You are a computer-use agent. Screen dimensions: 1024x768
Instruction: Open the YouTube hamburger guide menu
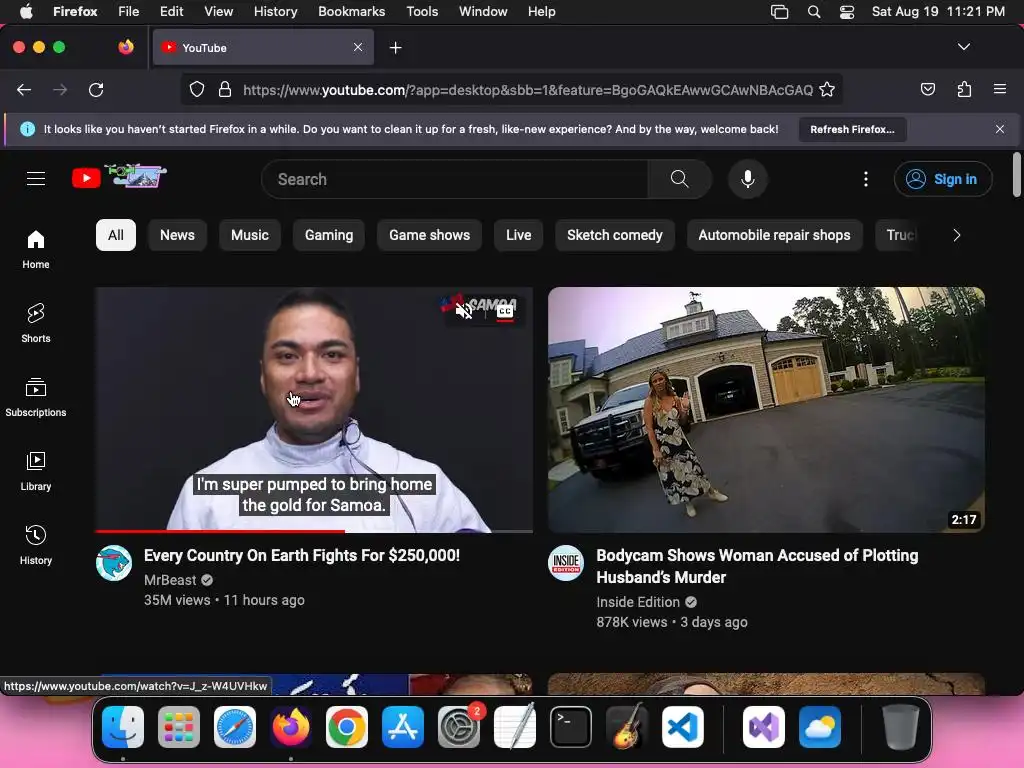(x=36, y=178)
